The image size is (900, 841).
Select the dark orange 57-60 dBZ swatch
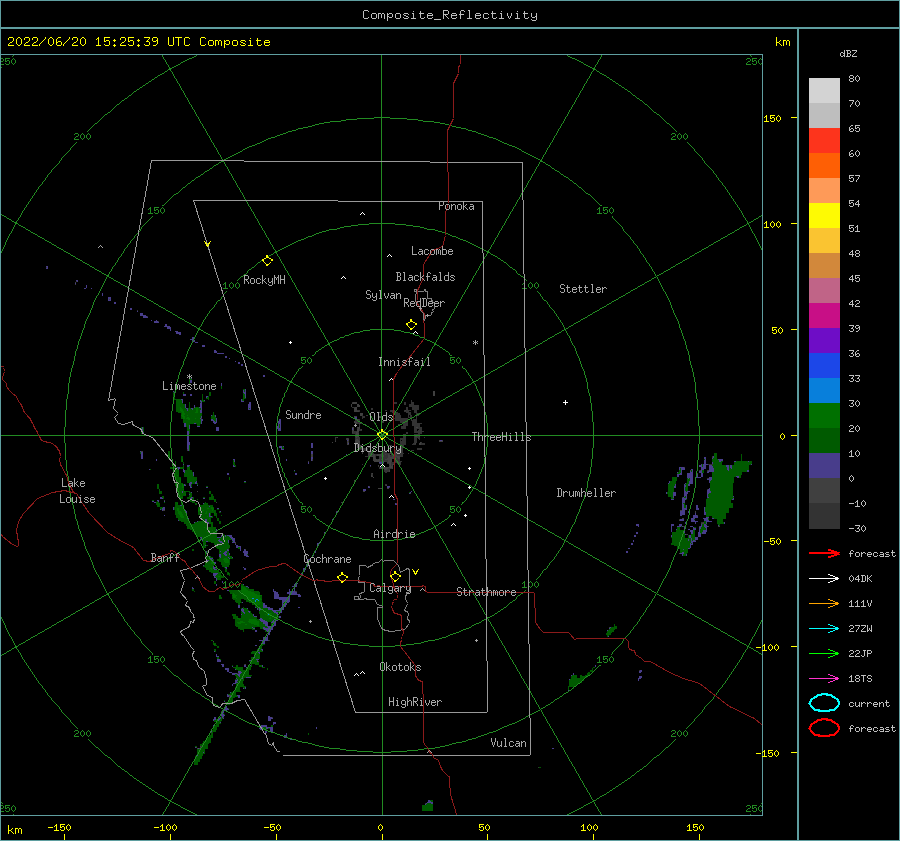click(824, 166)
